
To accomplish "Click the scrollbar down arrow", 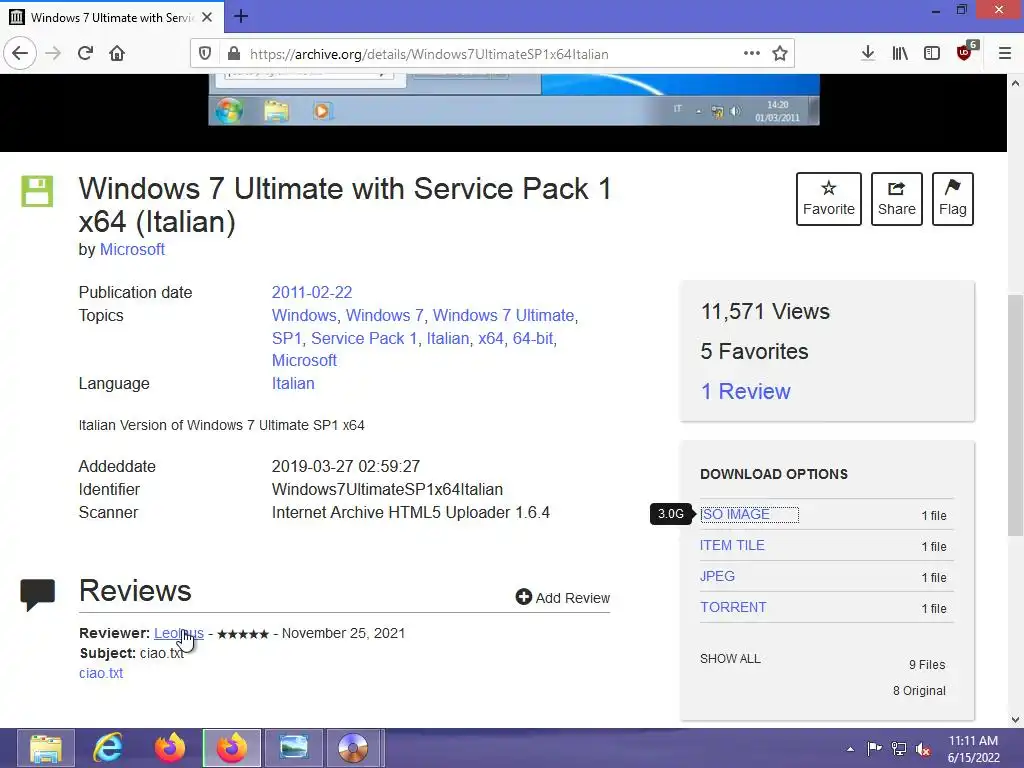I will pyautogui.click(x=1015, y=720).
